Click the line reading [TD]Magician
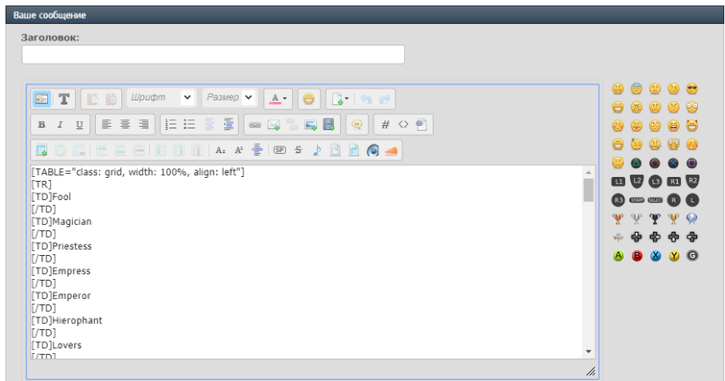Viewport: 725px width, 381px height. [x=61, y=221]
